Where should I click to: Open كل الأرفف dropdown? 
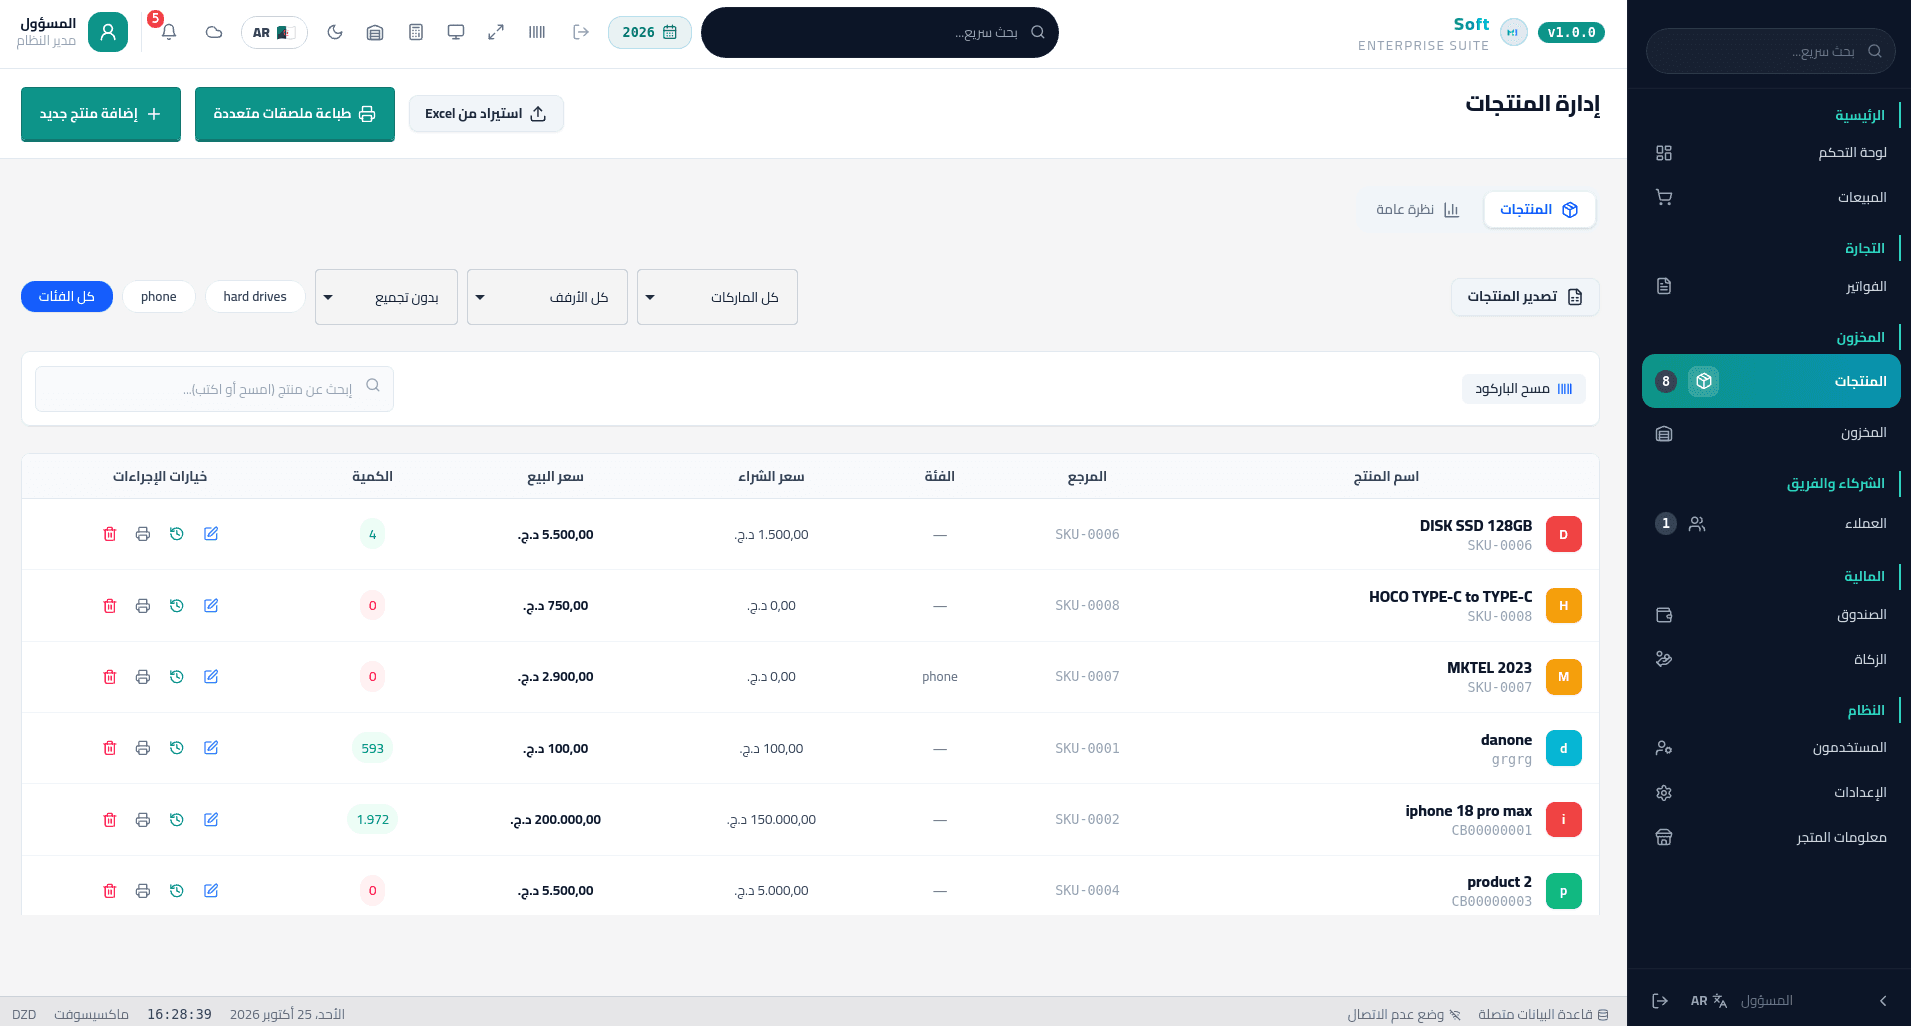(547, 297)
